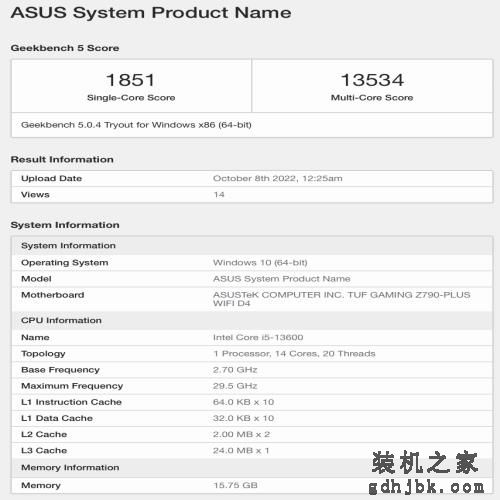Click the Multi-Core Score label
Viewport: 500px width, 500px height.
[372, 98]
